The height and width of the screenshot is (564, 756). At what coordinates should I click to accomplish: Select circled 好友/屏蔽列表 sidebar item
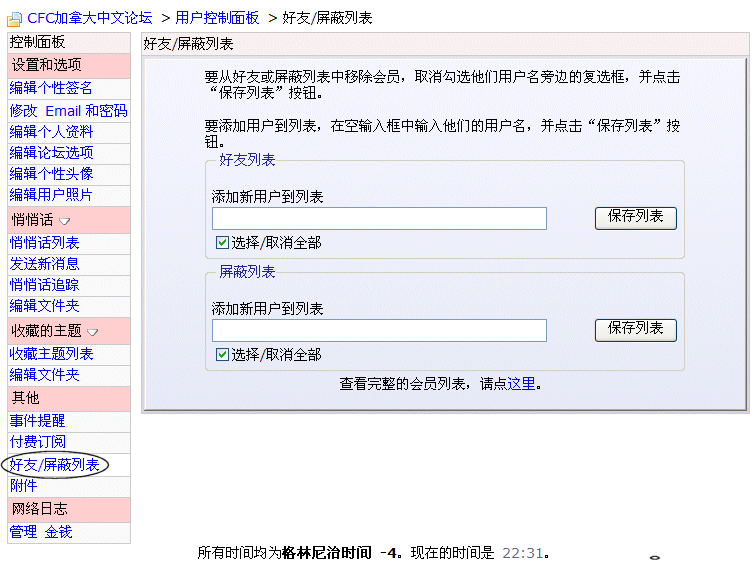(x=54, y=465)
